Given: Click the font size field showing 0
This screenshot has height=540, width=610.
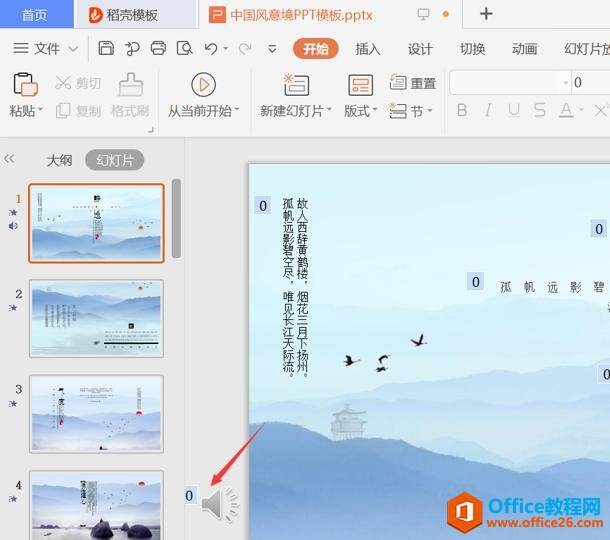Looking at the screenshot, I should pyautogui.click(x=591, y=82).
